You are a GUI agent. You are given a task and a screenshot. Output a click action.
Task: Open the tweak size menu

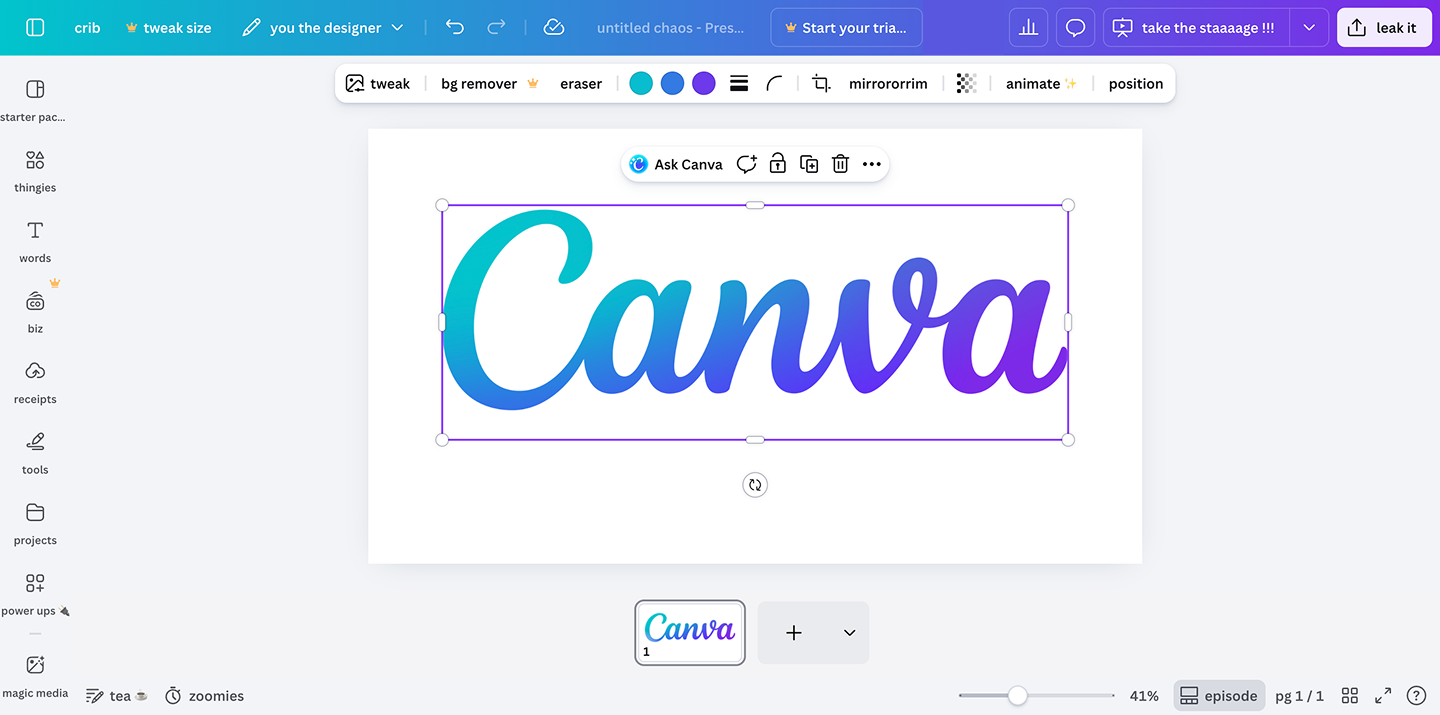(x=168, y=28)
